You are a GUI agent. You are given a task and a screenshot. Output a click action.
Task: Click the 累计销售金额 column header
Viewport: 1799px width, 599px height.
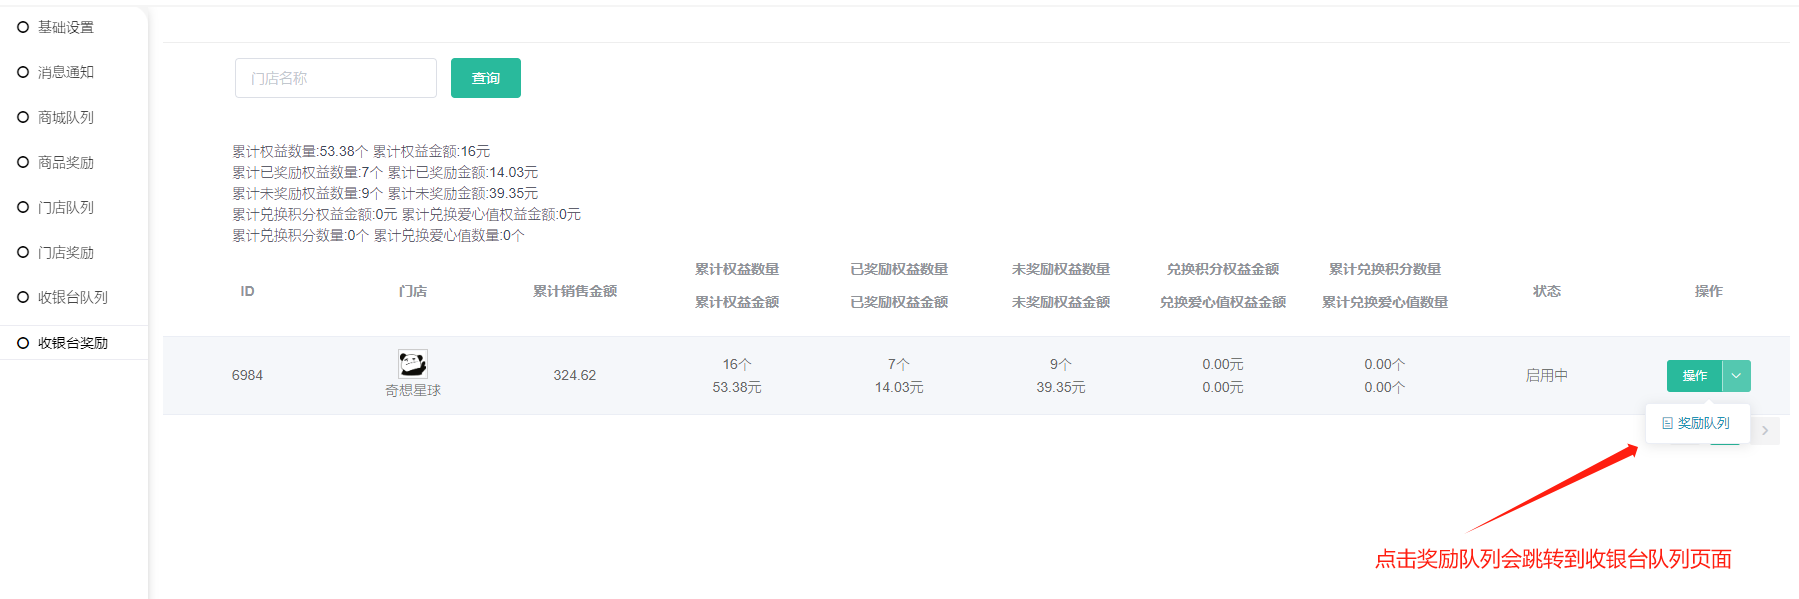tap(575, 291)
